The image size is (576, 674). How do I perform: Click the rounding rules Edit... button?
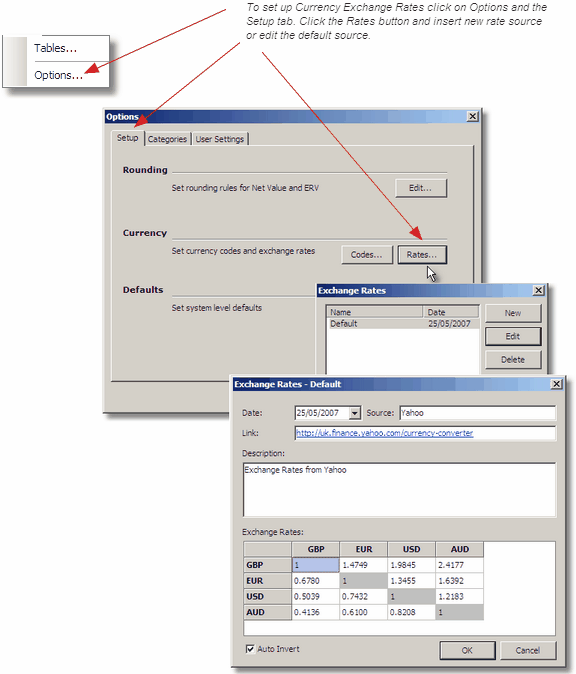click(421, 188)
